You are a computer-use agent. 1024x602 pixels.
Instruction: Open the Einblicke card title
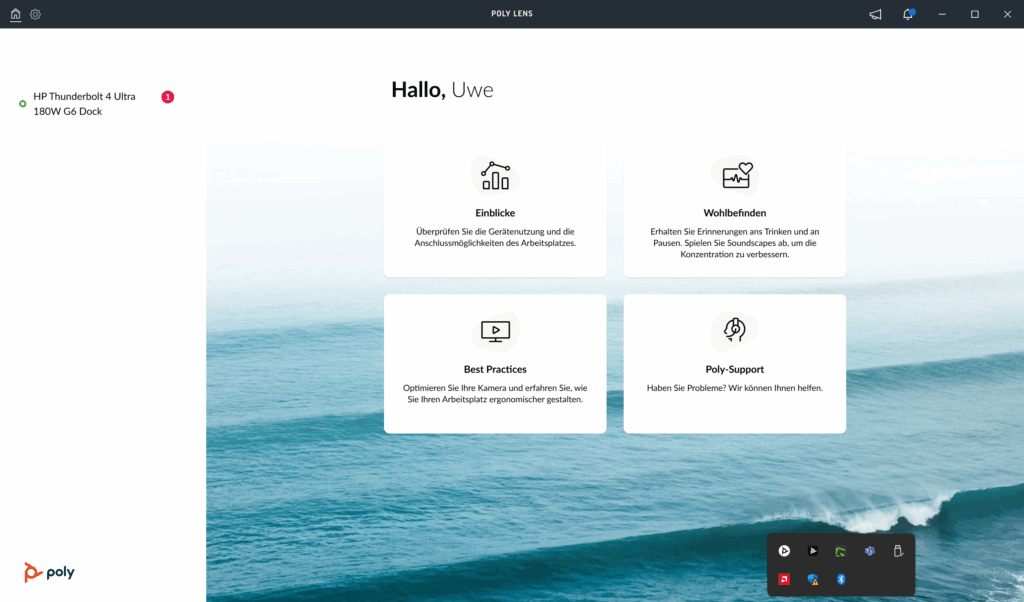pos(495,213)
